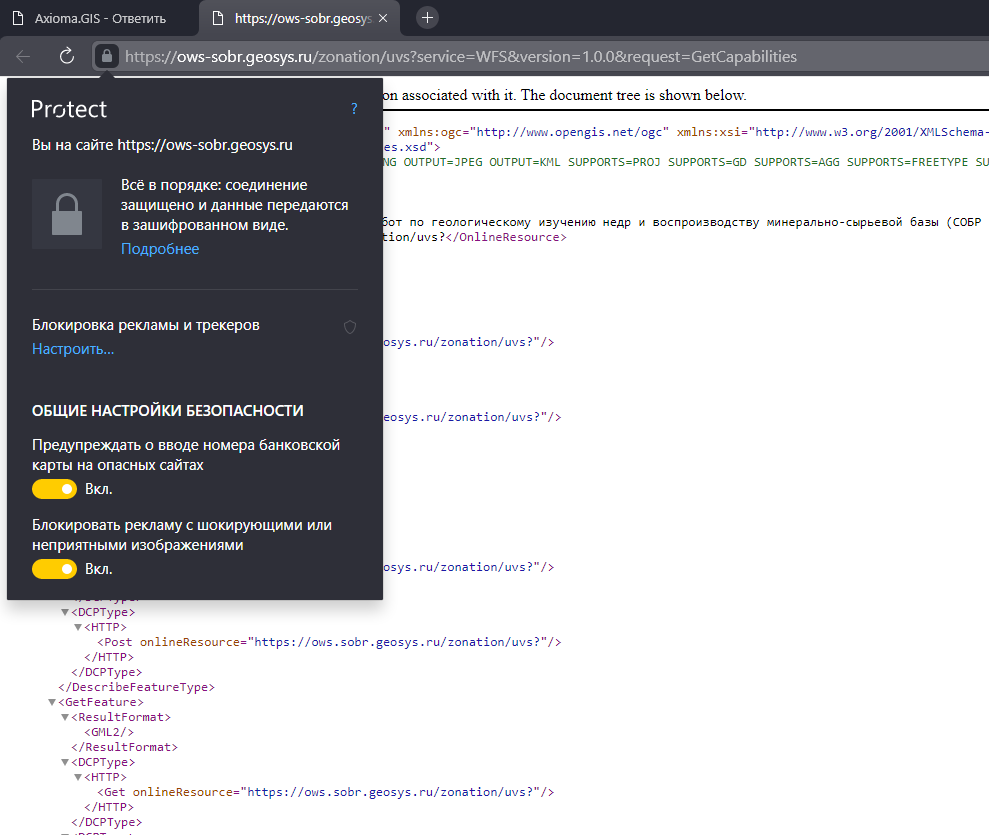Disable the bank card number warning toggle
Screen dimensions: 989x835
click(54, 489)
